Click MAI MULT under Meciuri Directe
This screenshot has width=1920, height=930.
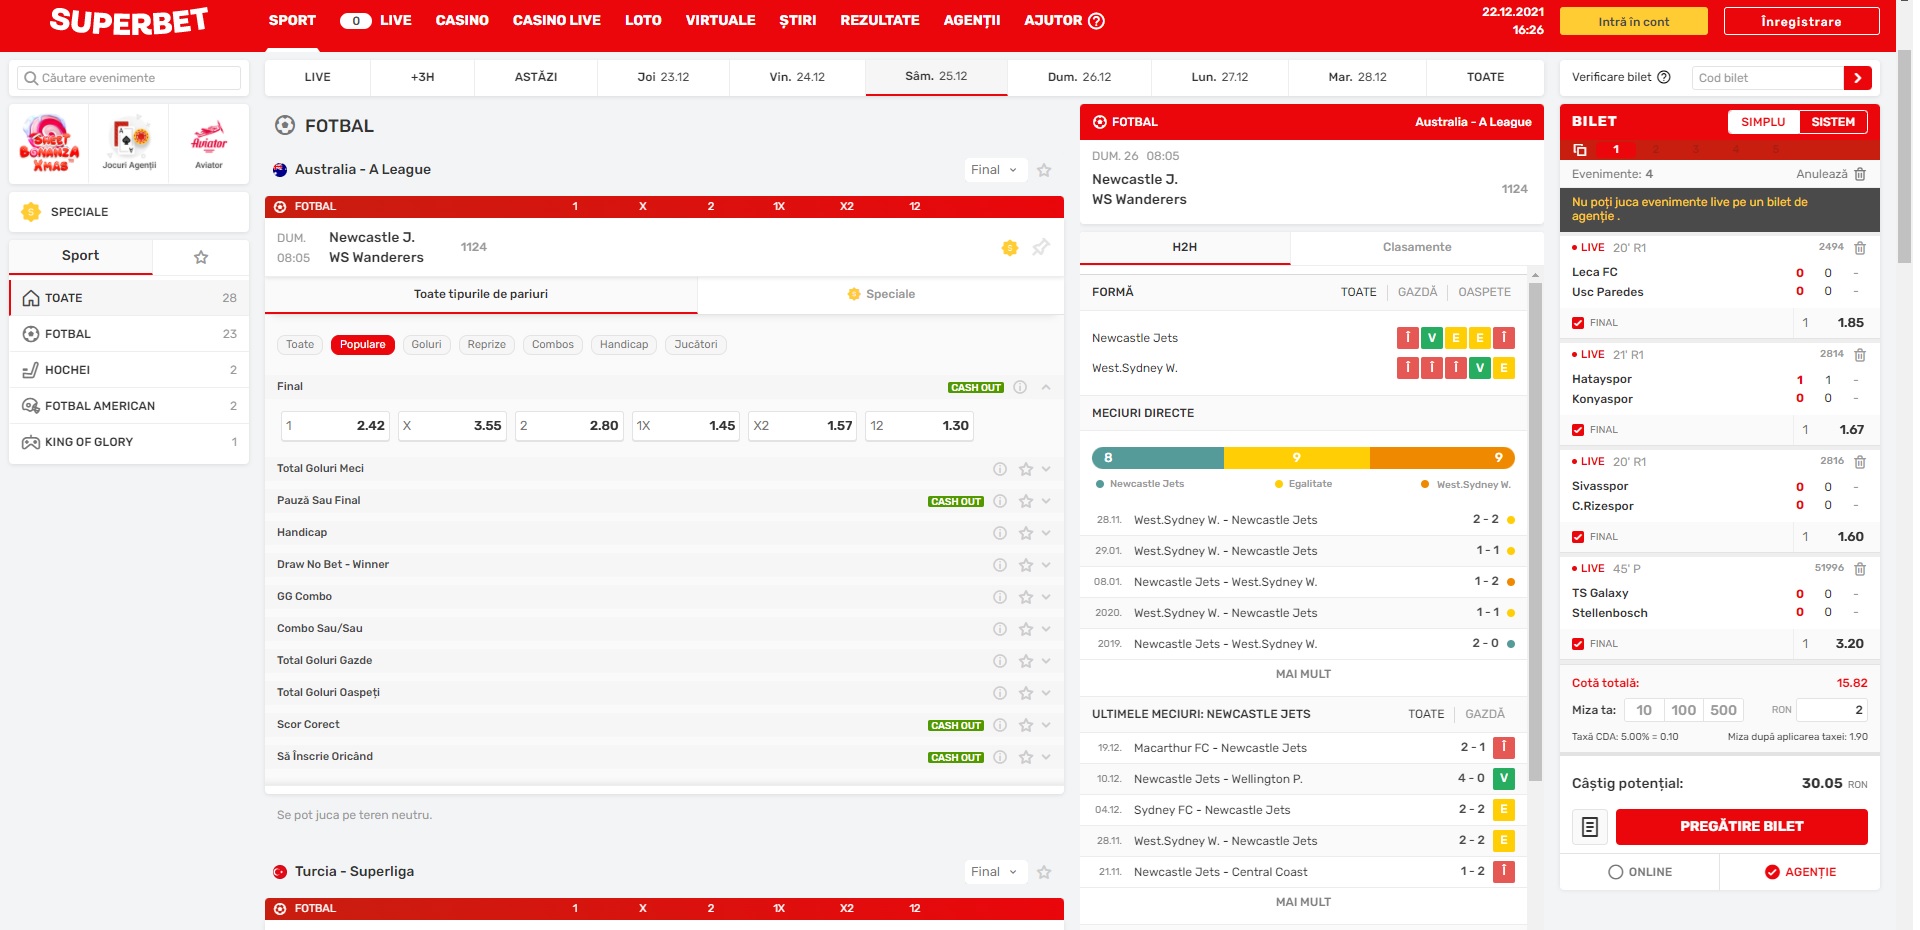pyautogui.click(x=1303, y=674)
